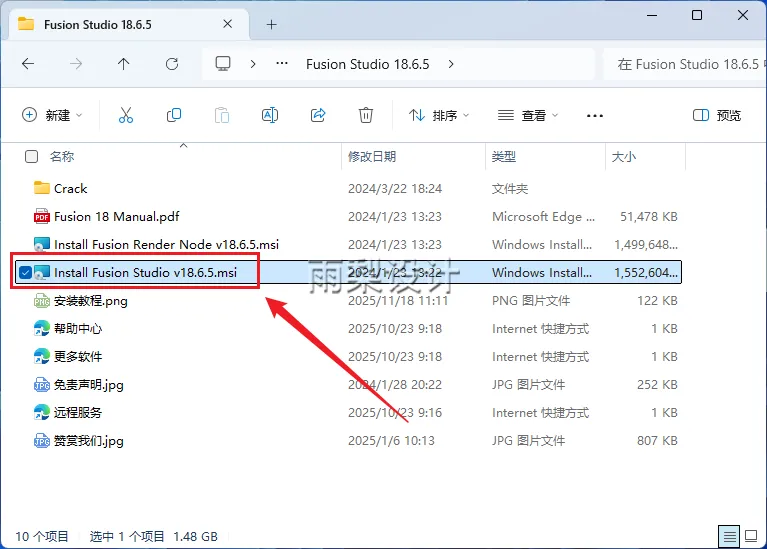Select the file name 赞赏我们.jpg

tap(89, 440)
